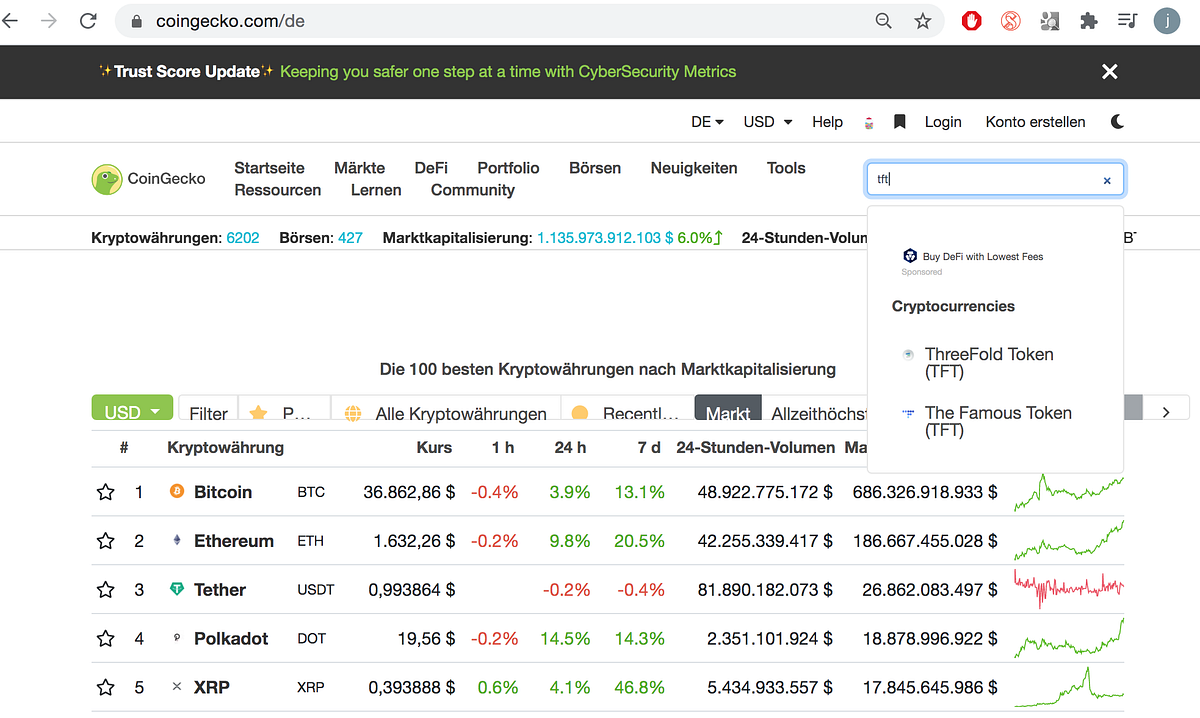Image resolution: width=1200 pixels, height=718 pixels.
Task: Open the browser zoom magnifier icon
Action: [883, 20]
